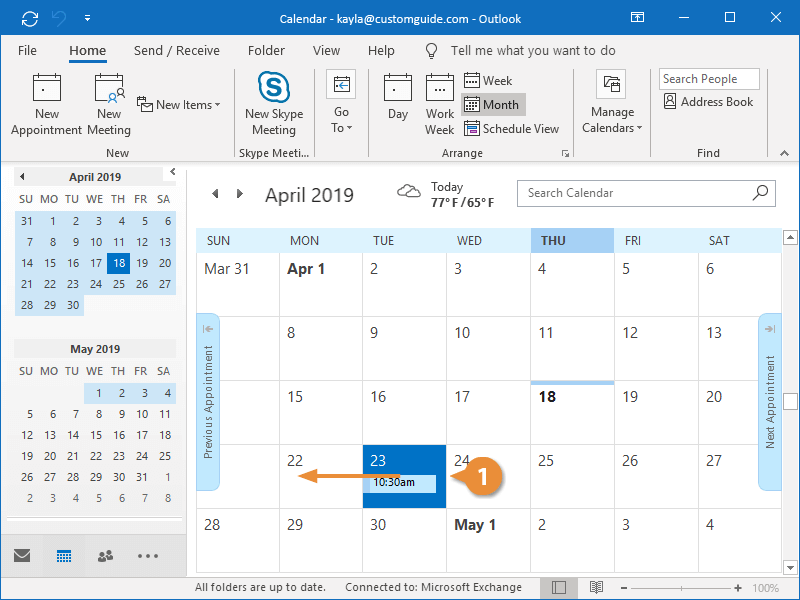Click the Search Calendar field
This screenshot has height=600, width=800.
646,193
